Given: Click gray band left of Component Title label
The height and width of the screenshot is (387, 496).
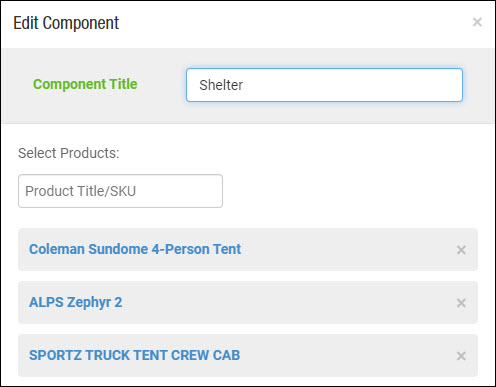Looking at the screenshot, I should click(x=17, y=85).
